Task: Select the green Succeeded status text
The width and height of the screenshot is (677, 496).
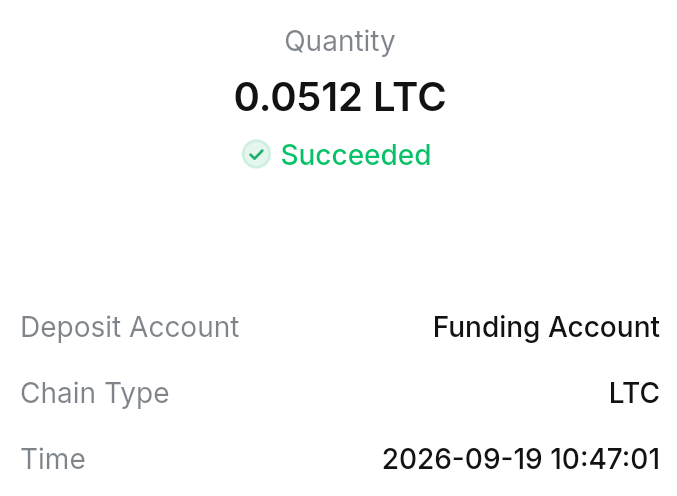Action: (x=356, y=155)
